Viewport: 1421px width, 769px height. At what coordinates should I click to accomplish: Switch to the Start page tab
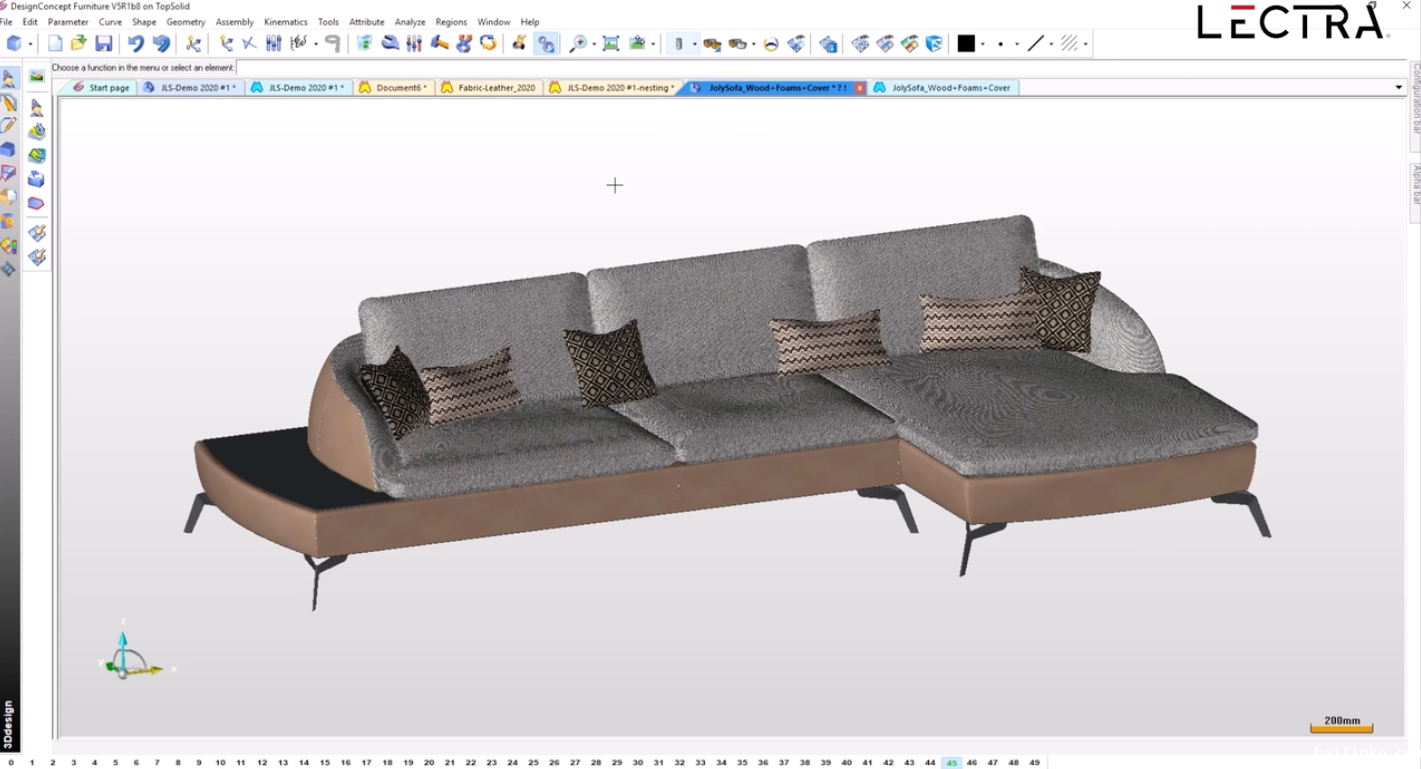[108, 88]
